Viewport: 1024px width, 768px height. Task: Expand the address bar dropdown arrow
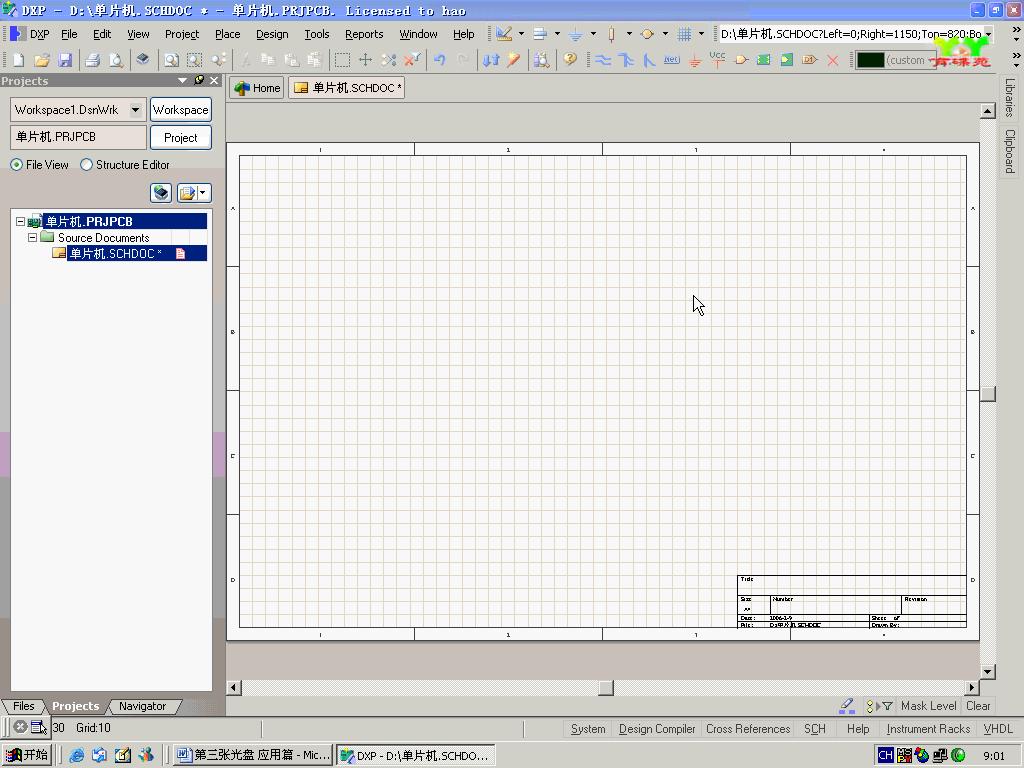tap(989, 34)
